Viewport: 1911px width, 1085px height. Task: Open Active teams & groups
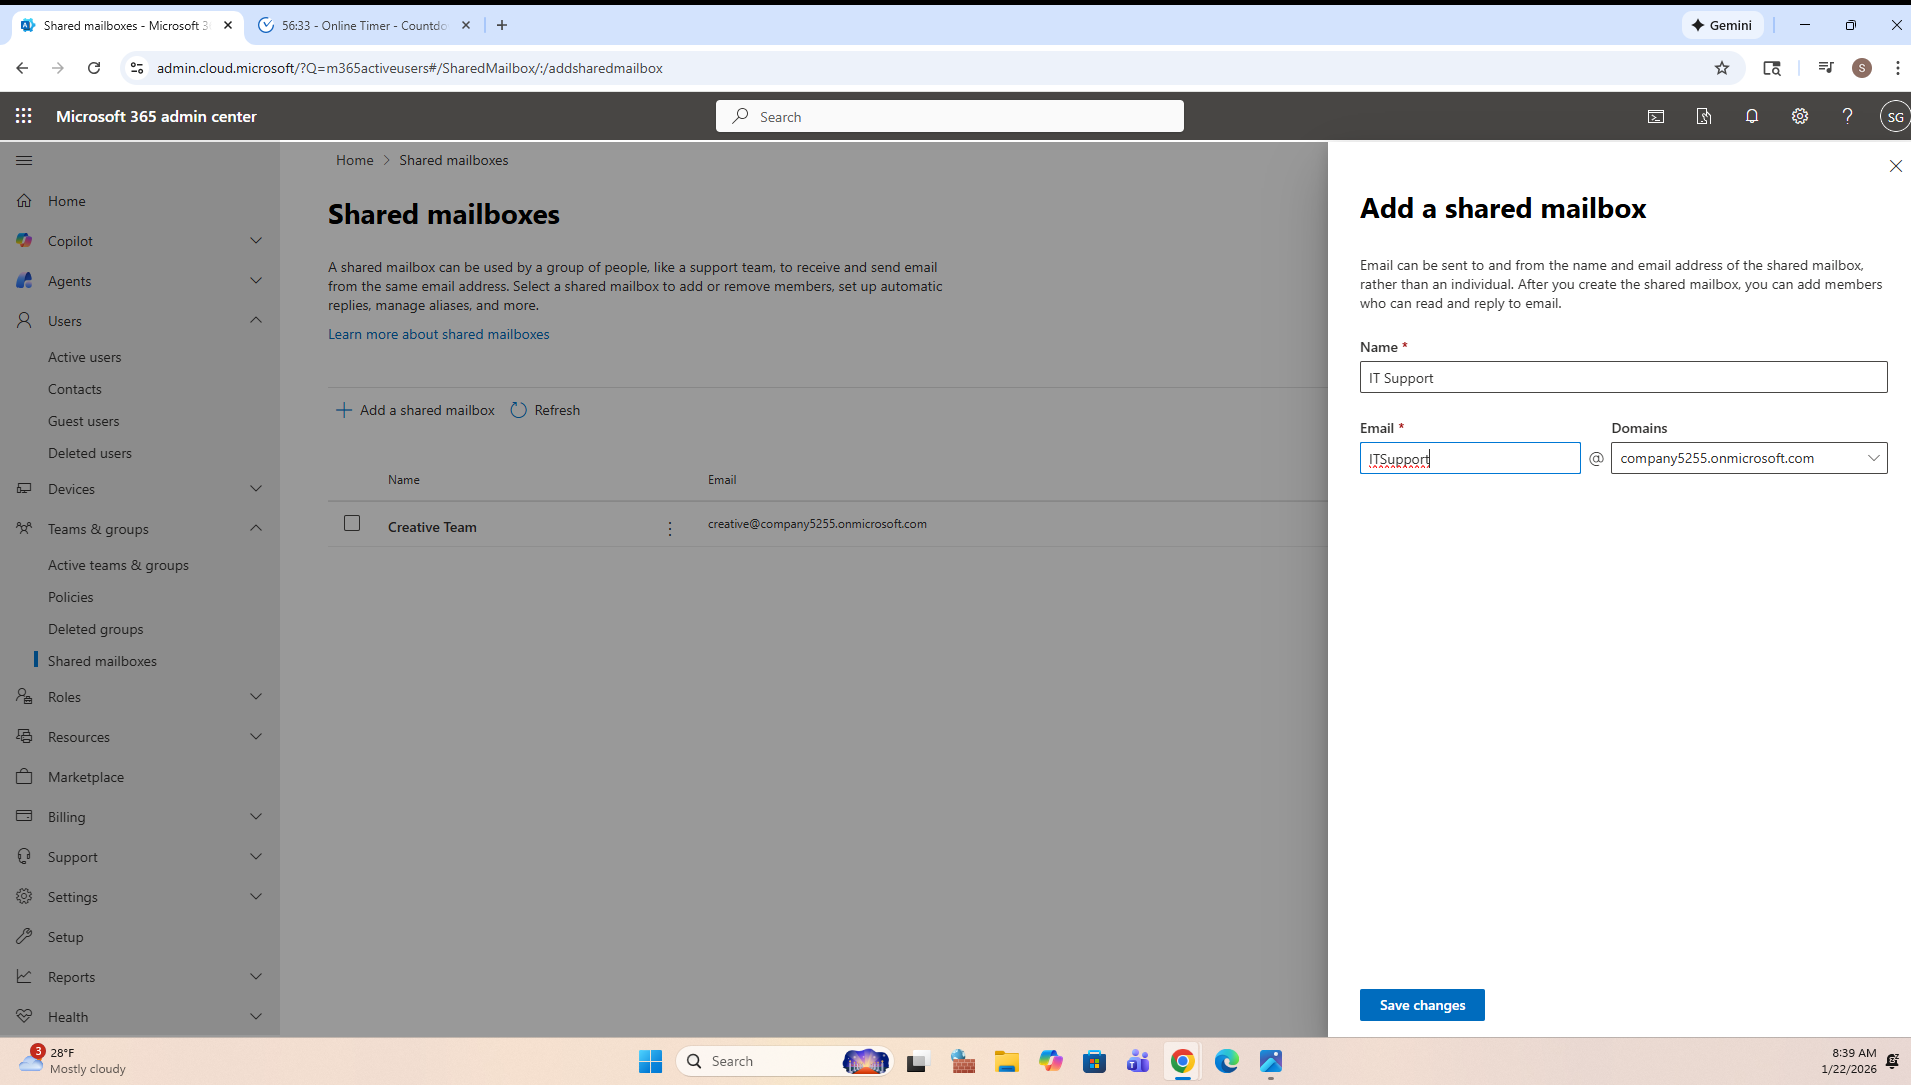coord(118,565)
